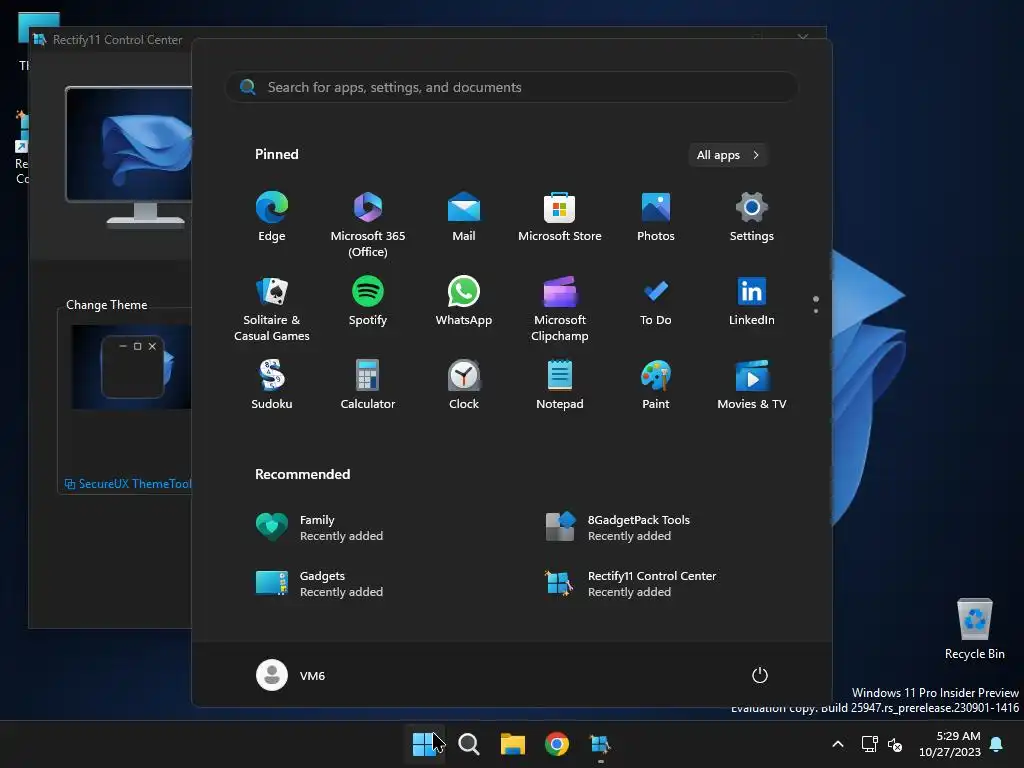The height and width of the screenshot is (768, 1024).
Task: Open the Clock app
Action: pos(464,385)
